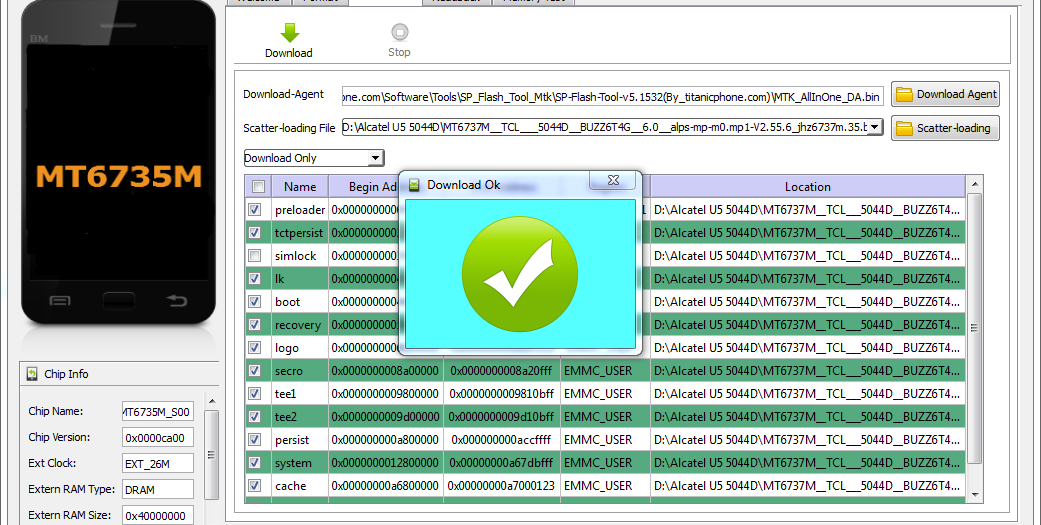Sort the table by Name column
The image size is (1041, 525).
pyautogui.click(x=300, y=187)
